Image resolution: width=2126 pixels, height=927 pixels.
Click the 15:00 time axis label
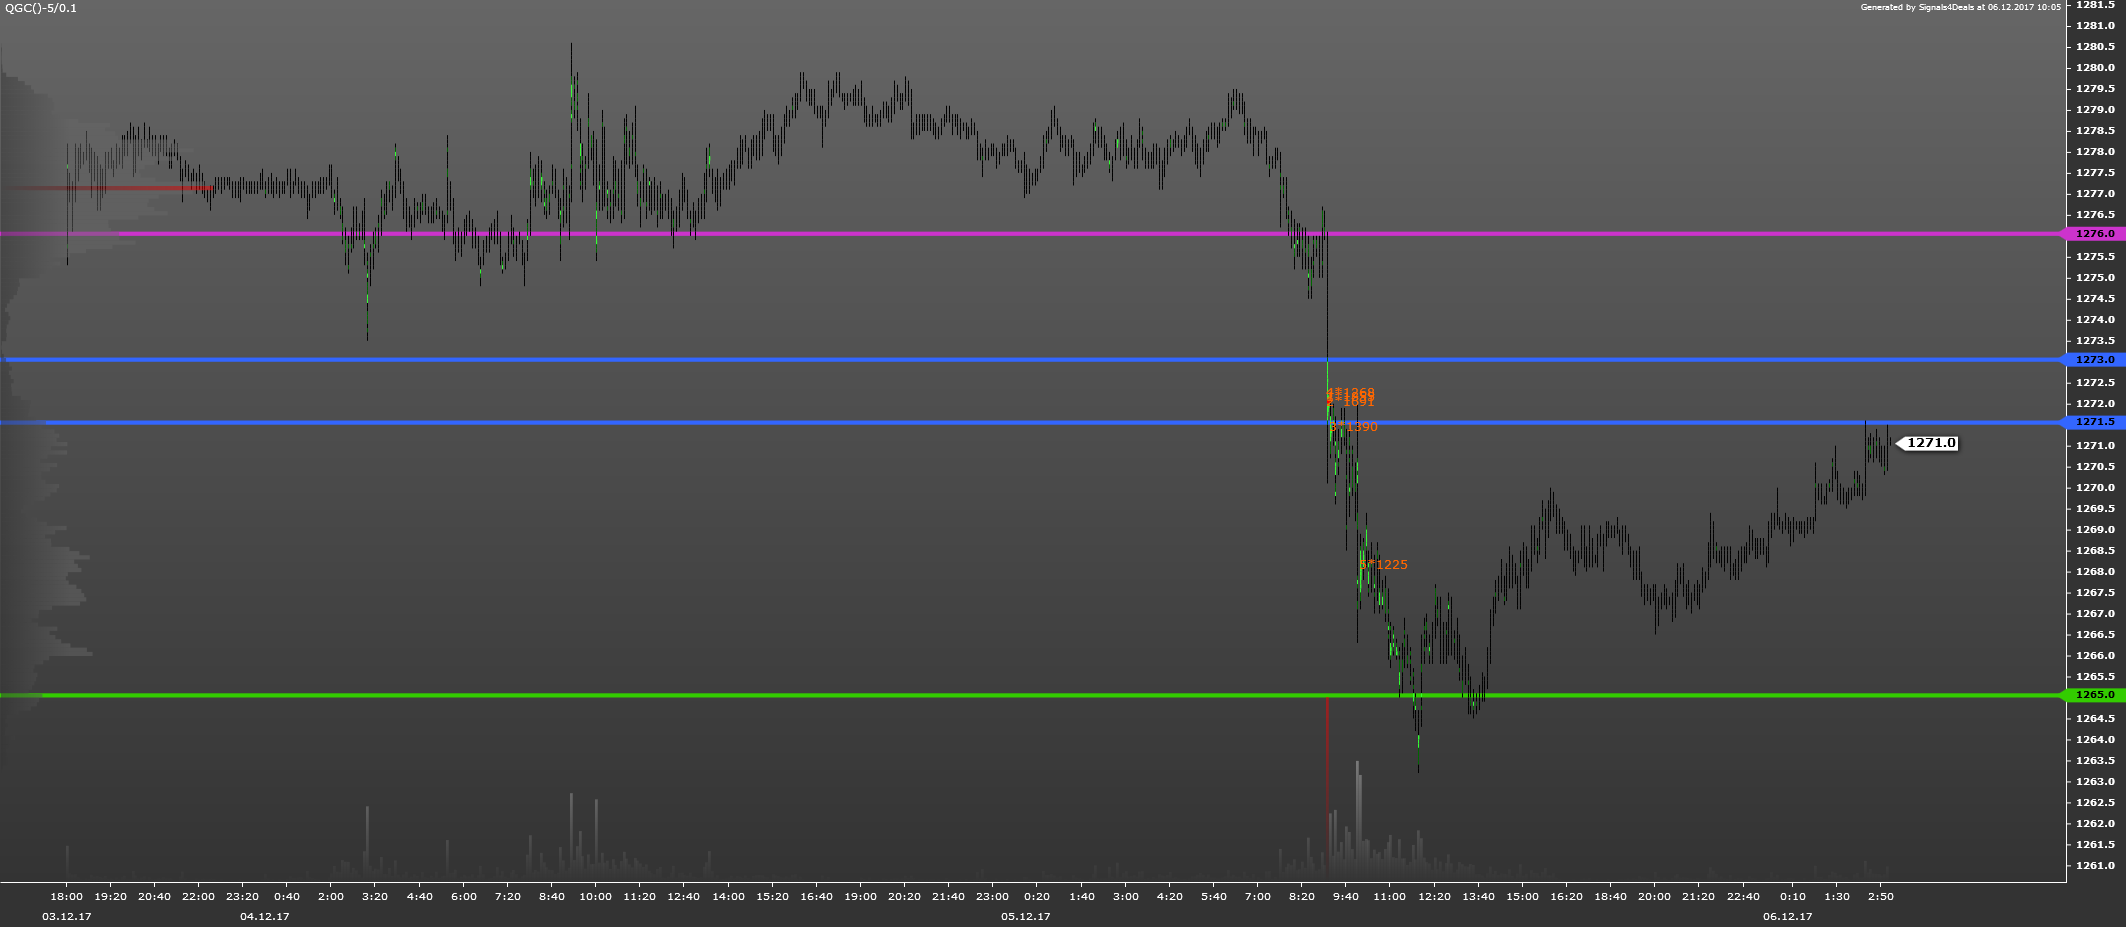pyautogui.click(x=1522, y=896)
